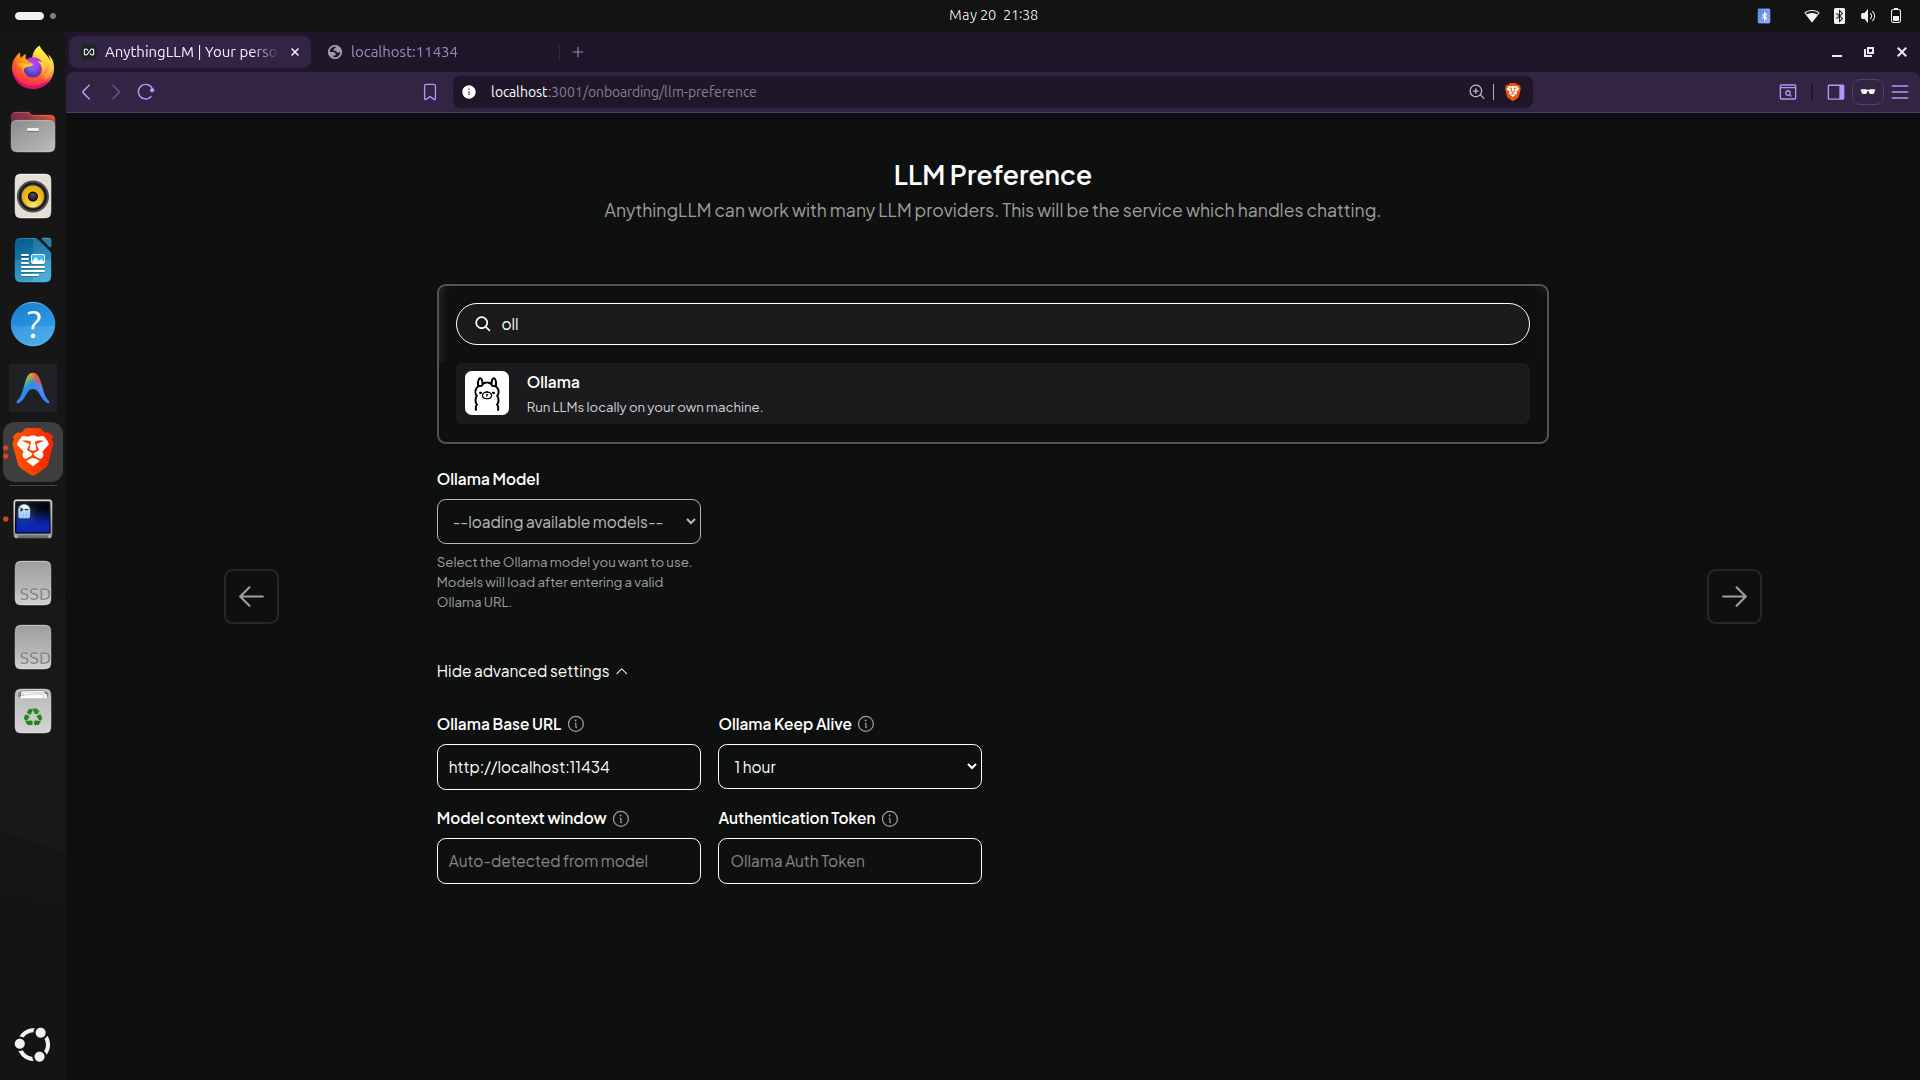The image size is (1920, 1080).
Task: Focus the LLM provider search field
Action: click(x=993, y=324)
